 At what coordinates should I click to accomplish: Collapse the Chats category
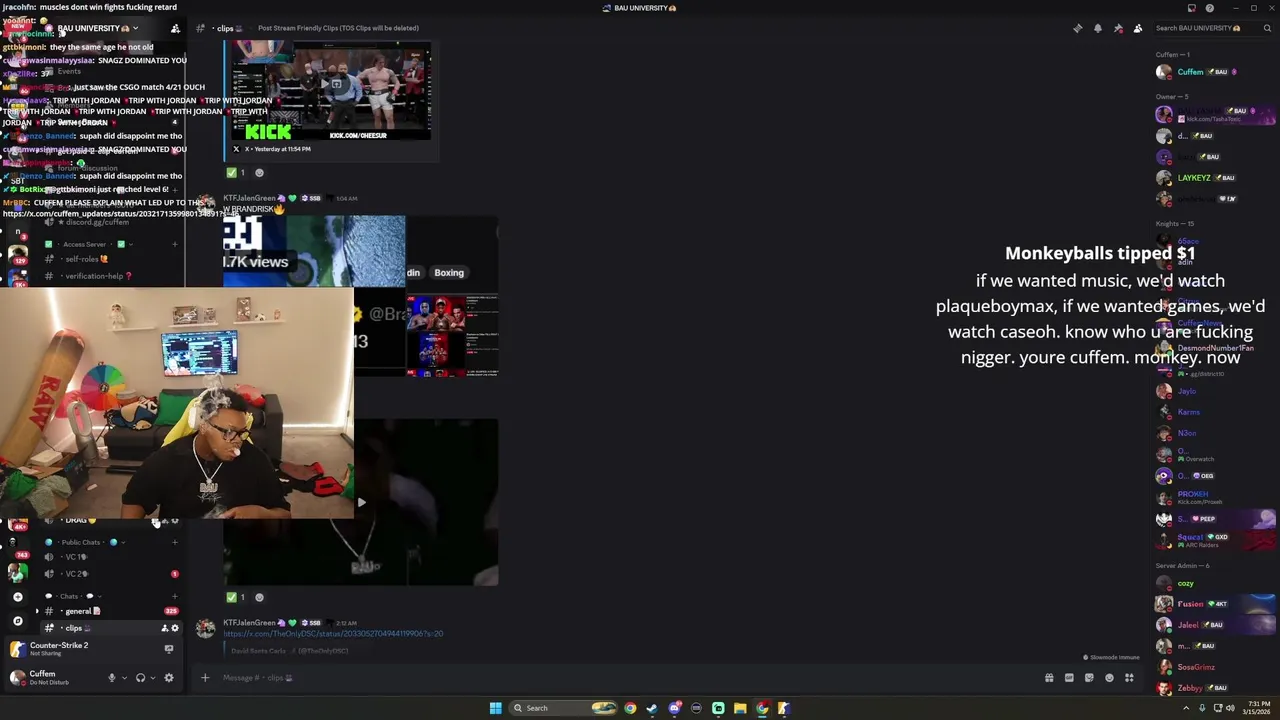78,596
